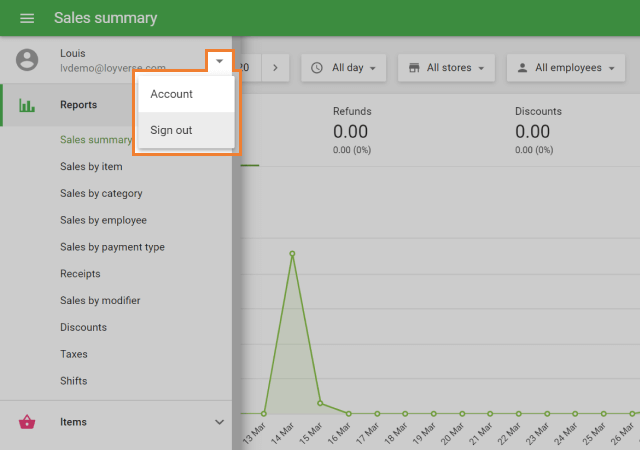Go to next date range arrow

pos(274,68)
